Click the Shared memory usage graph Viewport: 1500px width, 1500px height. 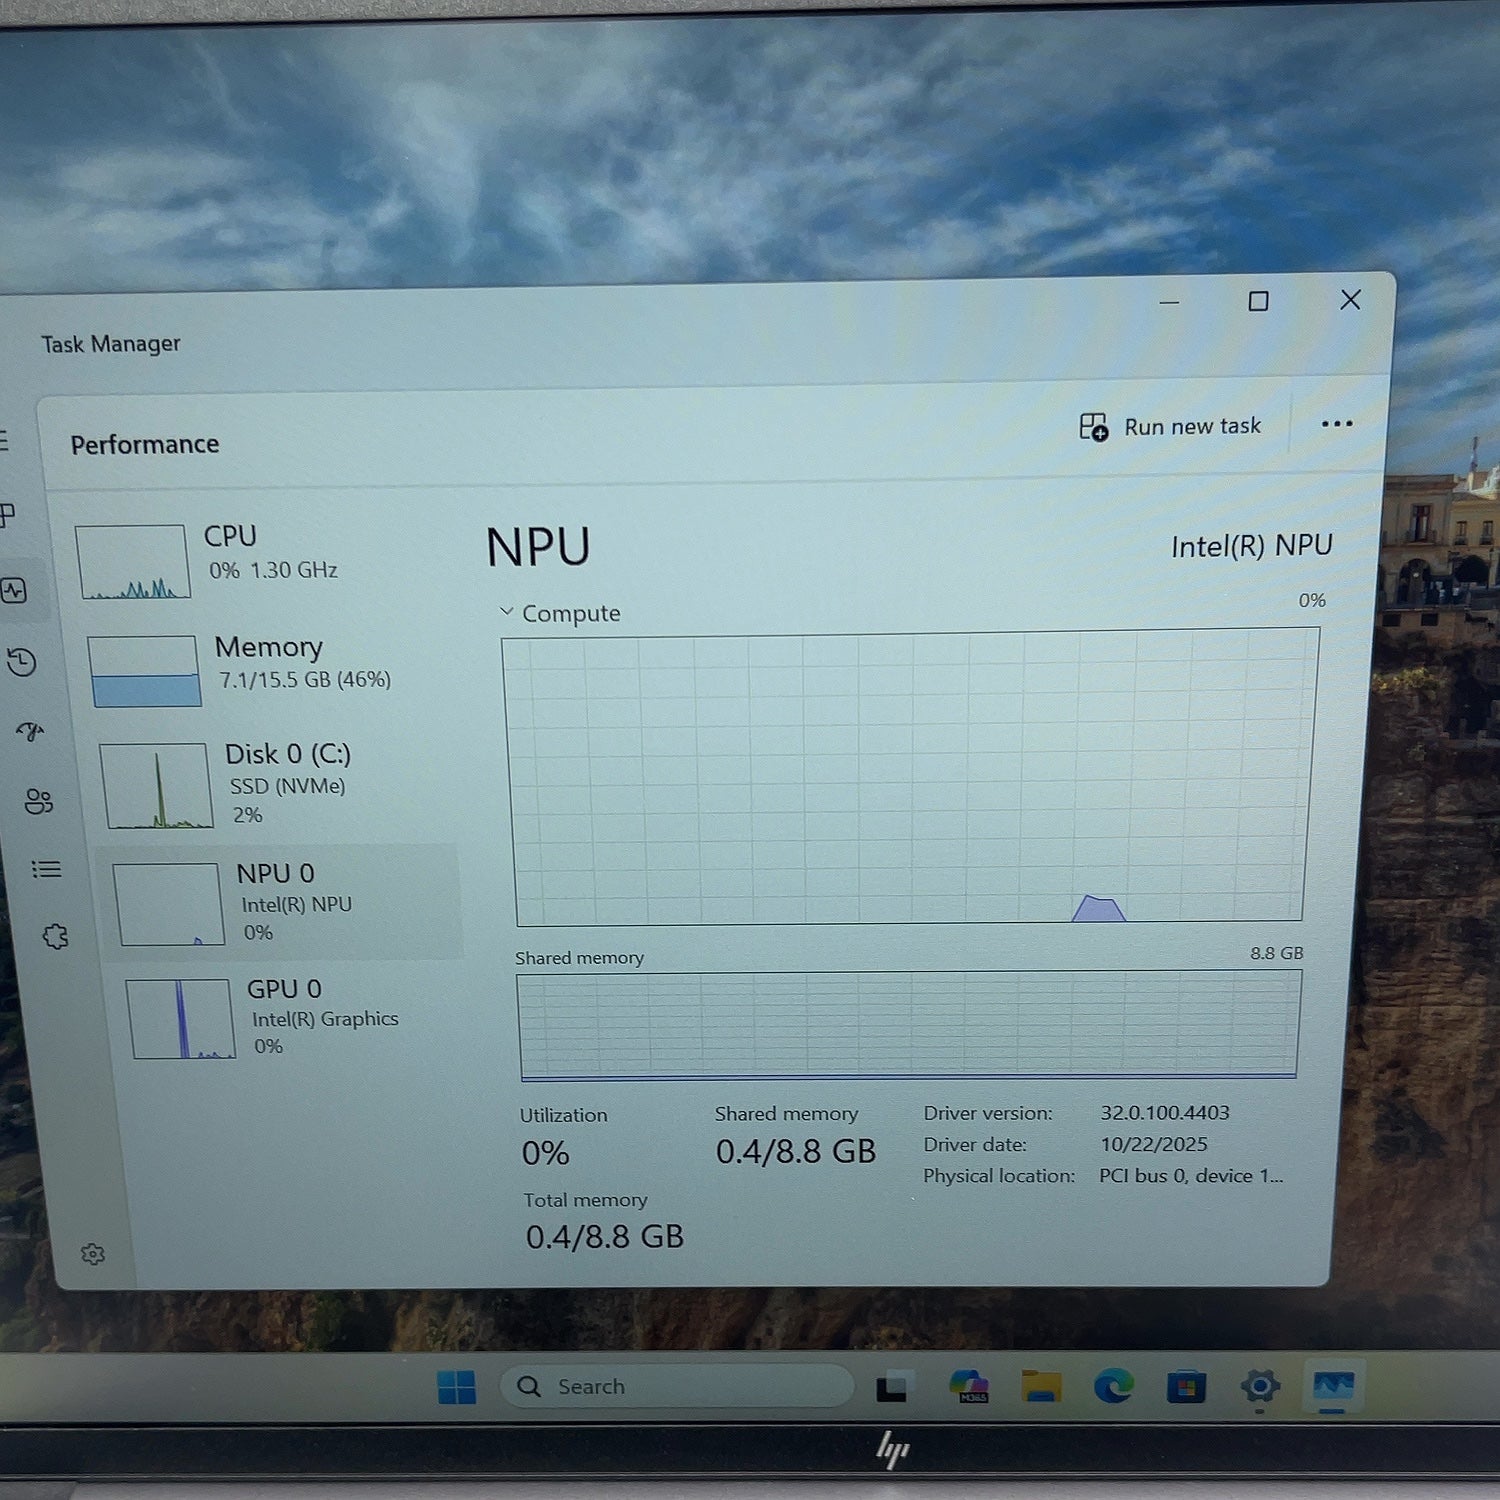(908, 1026)
